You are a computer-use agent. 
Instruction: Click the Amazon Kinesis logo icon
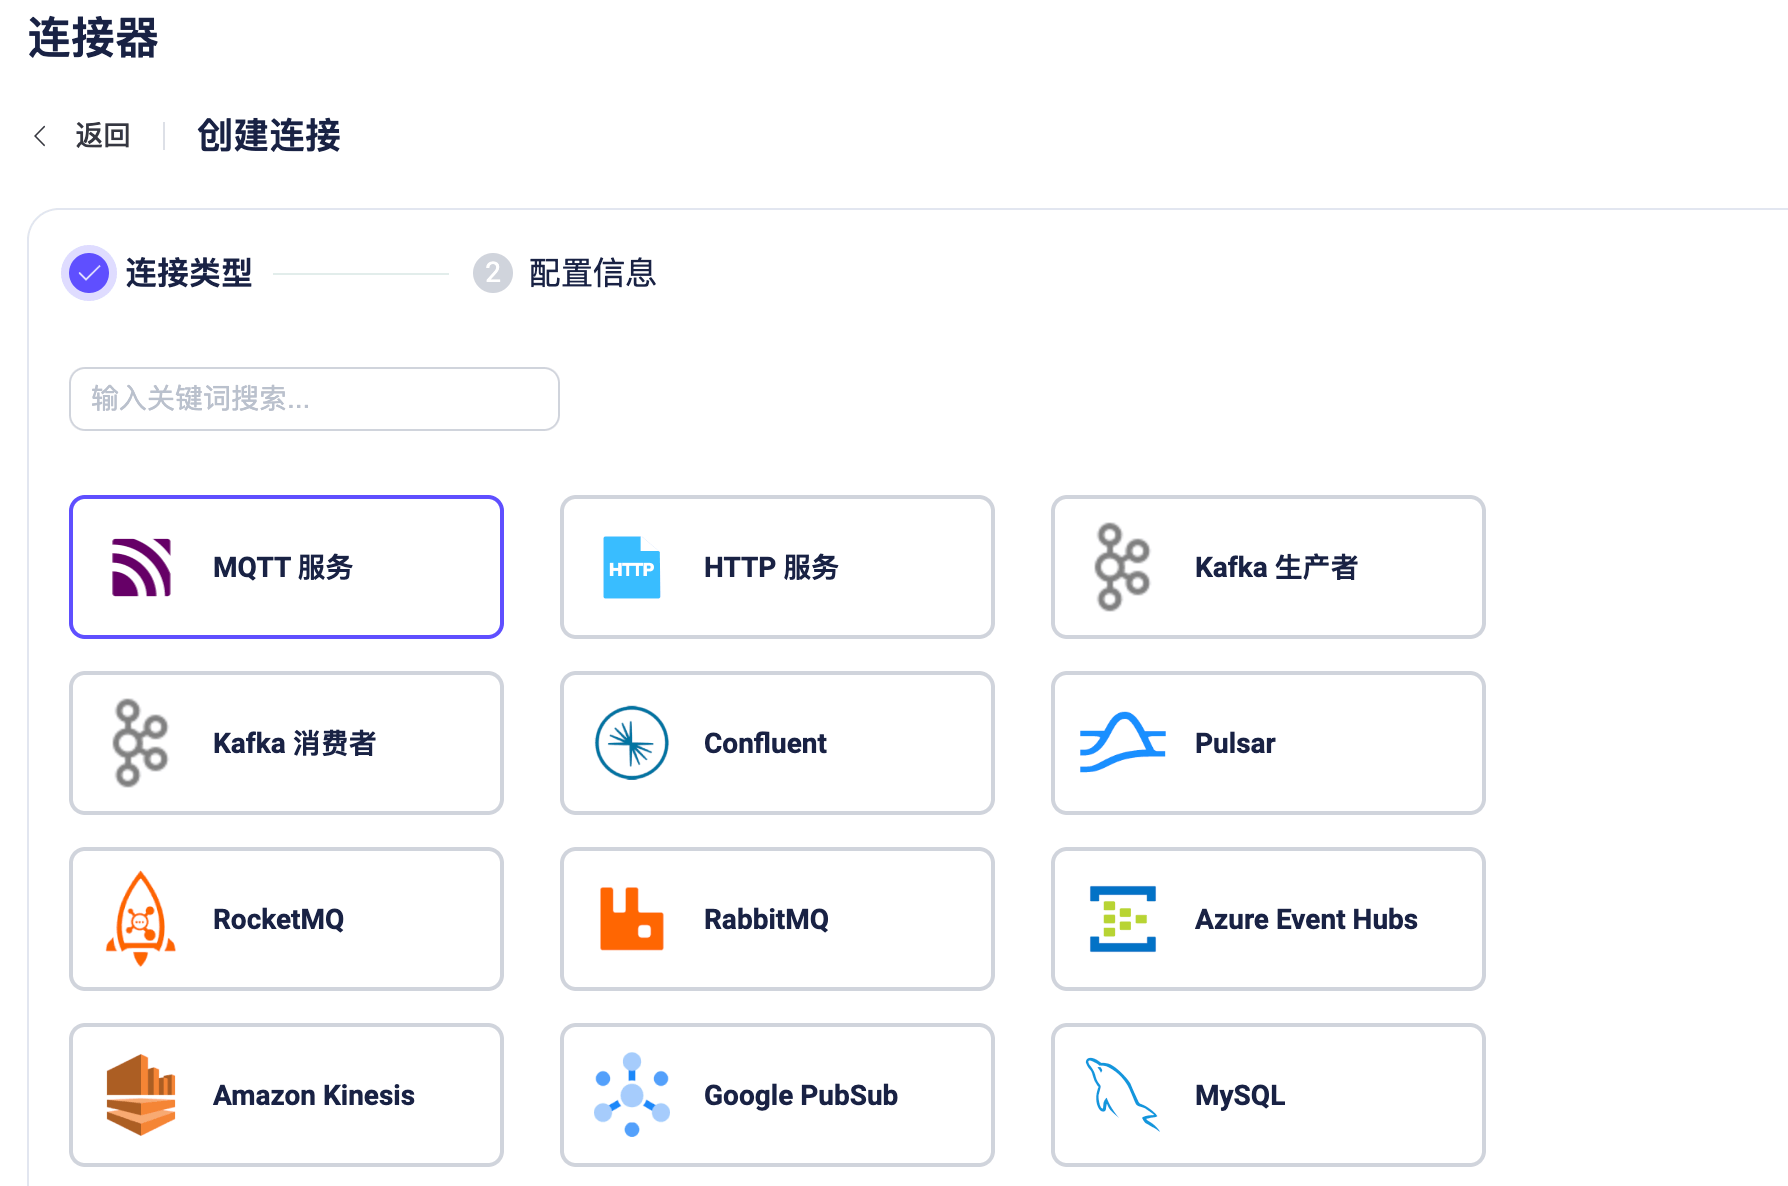[x=141, y=1095]
